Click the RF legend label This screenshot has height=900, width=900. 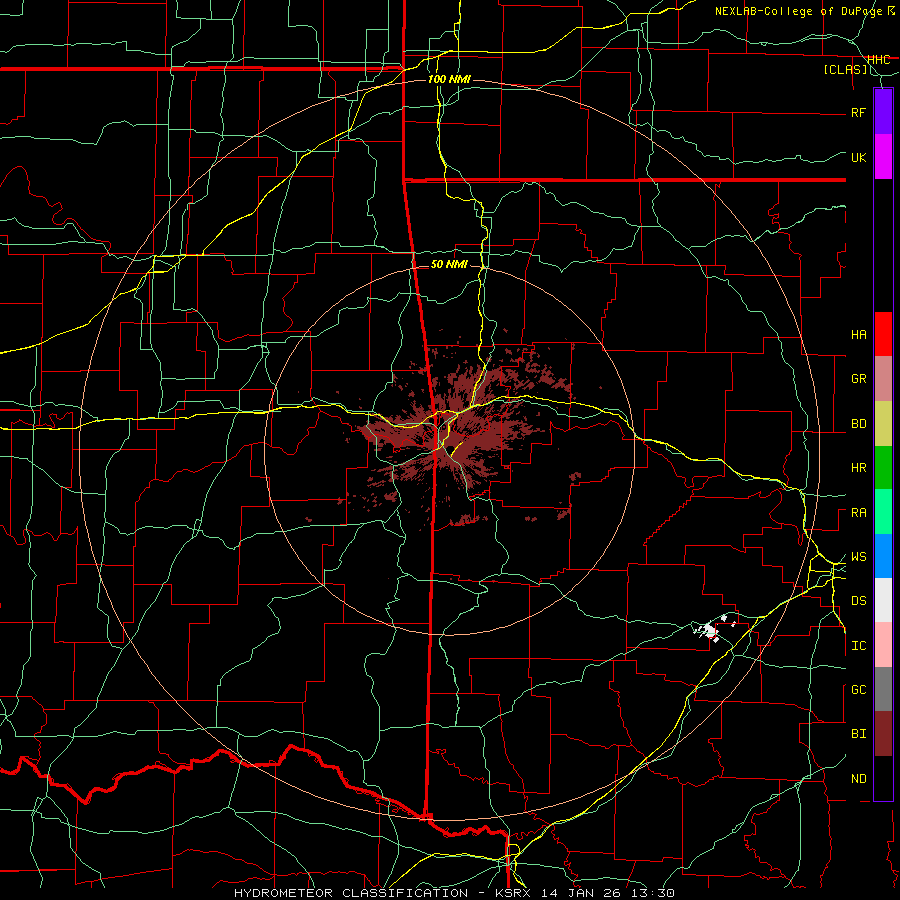pyautogui.click(x=858, y=112)
